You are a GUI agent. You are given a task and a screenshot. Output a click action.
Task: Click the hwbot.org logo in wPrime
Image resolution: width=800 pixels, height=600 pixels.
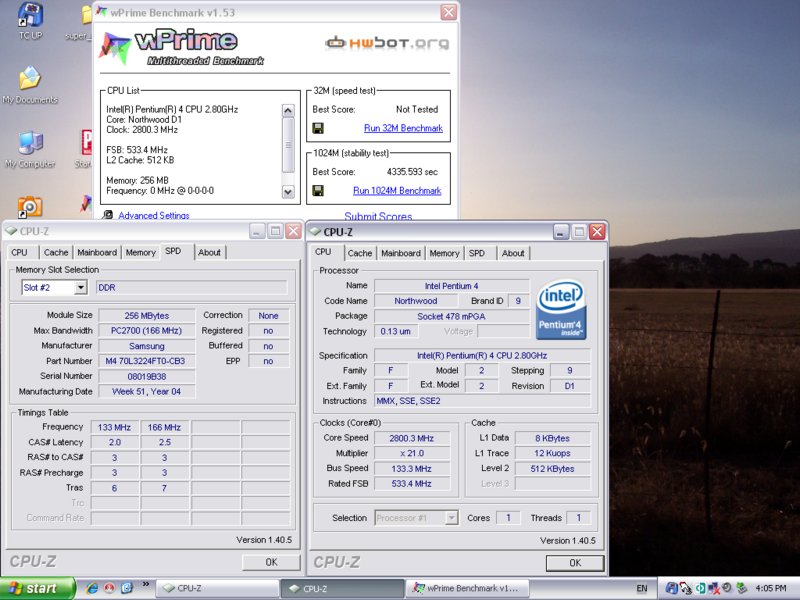(387, 43)
